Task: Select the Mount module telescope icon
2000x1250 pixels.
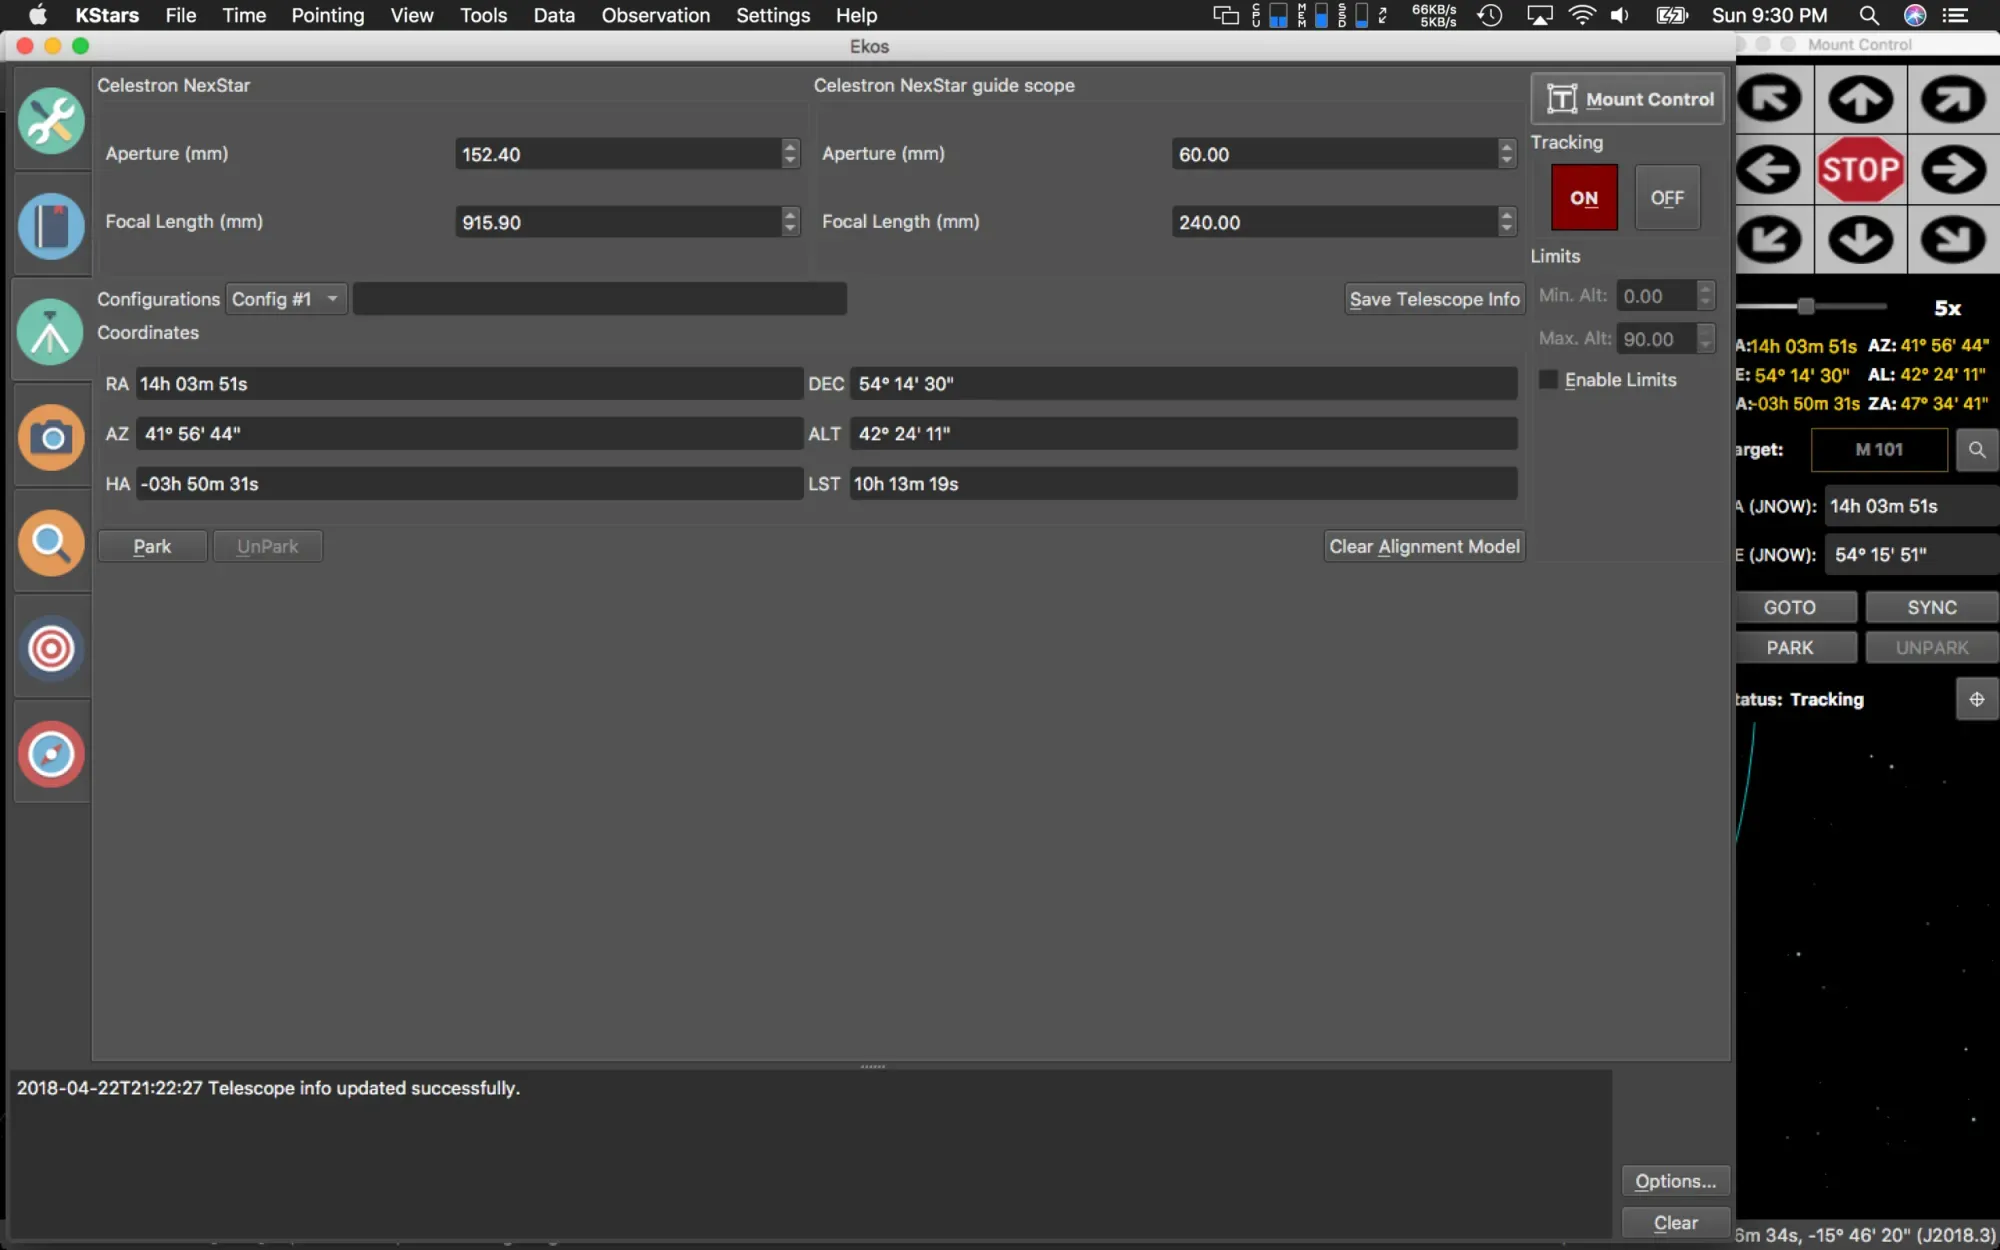Action: click(51, 332)
